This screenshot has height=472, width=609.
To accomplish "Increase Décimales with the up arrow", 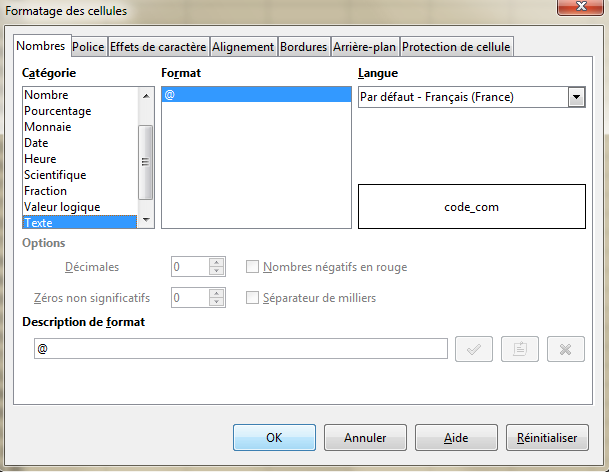I will [217, 262].
